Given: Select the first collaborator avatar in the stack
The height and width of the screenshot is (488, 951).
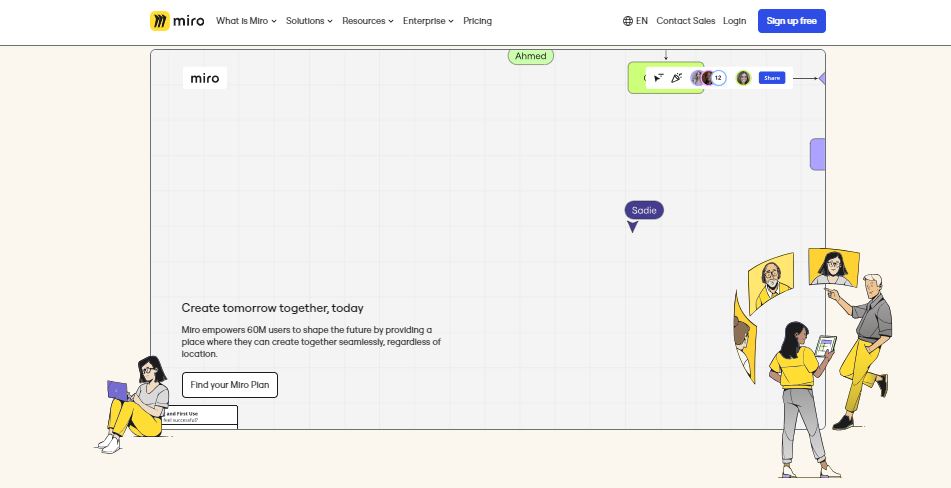Looking at the screenshot, I should click(697, 78).
